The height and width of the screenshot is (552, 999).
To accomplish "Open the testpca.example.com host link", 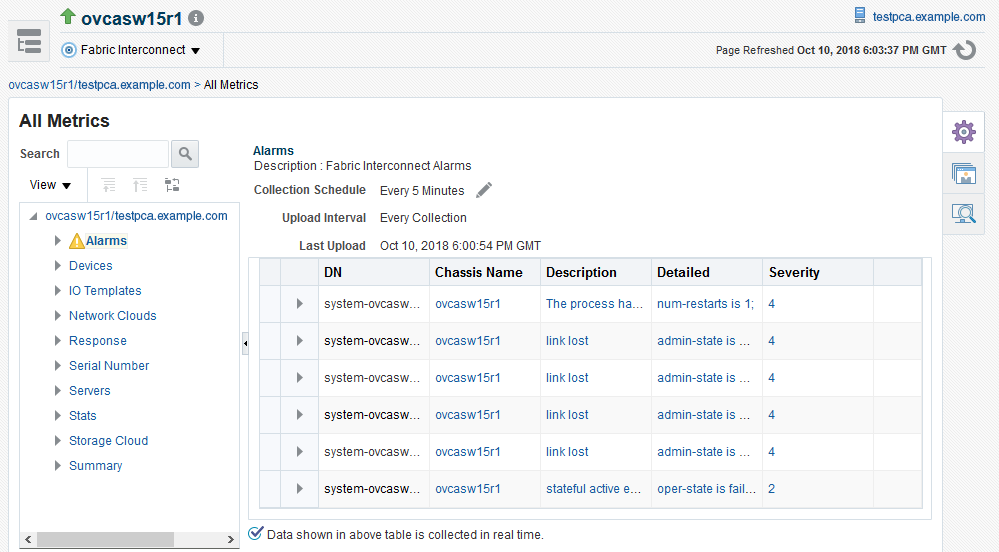I will pyautogui.click(x=929, y=17).
